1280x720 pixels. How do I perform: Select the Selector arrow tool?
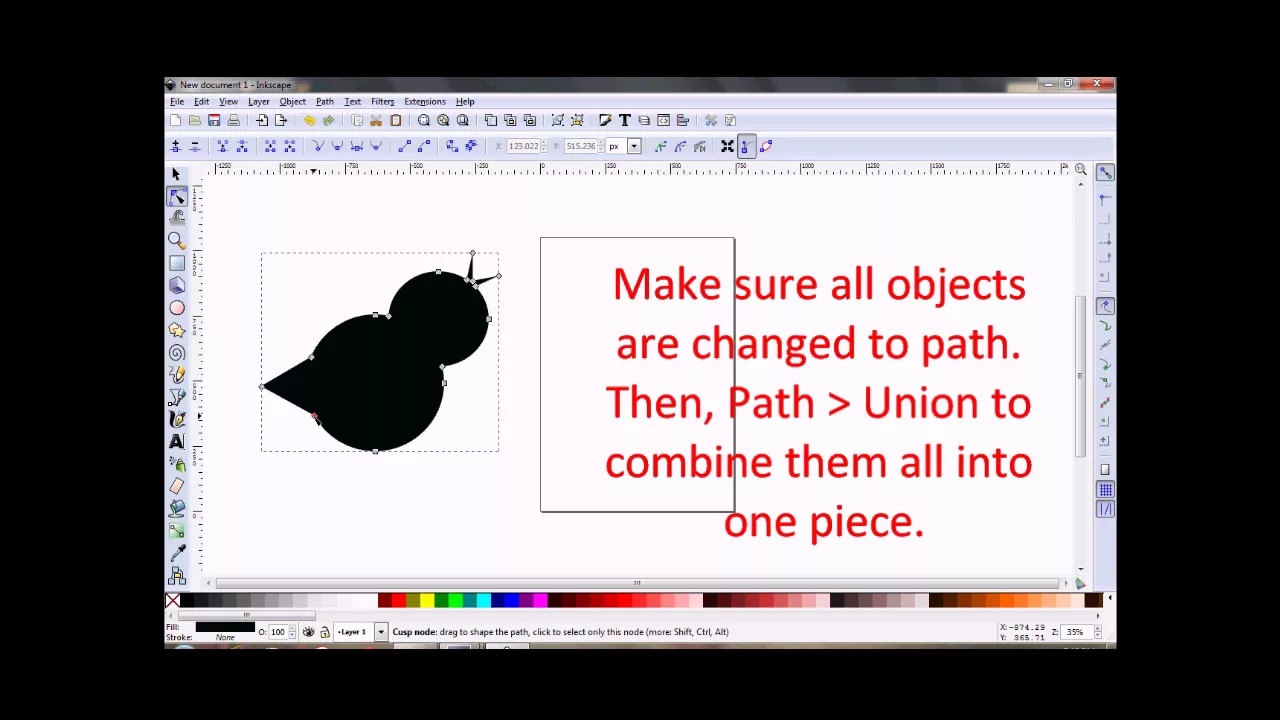[x=177, y=174]
